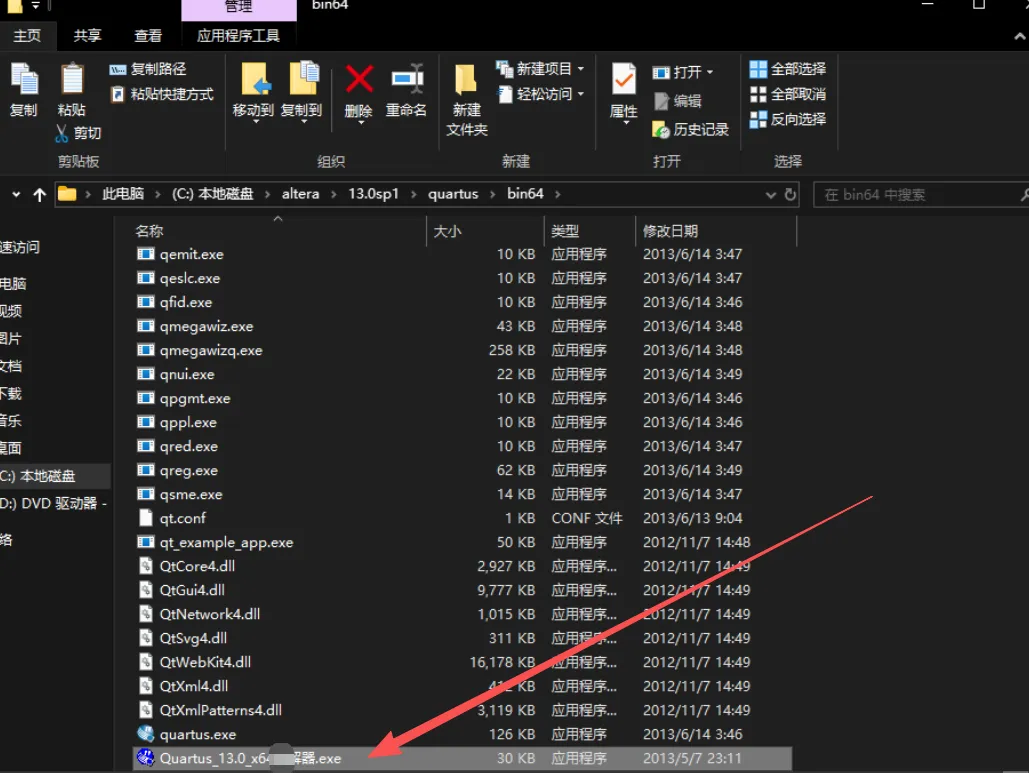Navigate to quartus in address bar
This screenshot has height=773, width=1029.
[453, 194]
